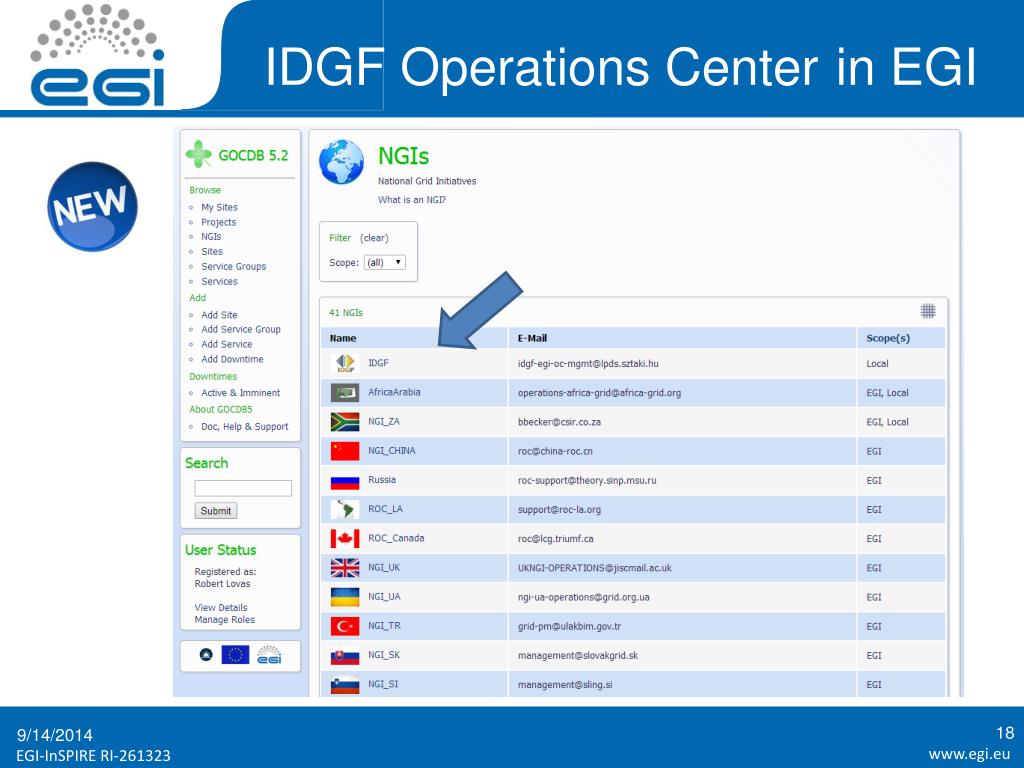1024x768 pixels.
Task: Open Service Groups in Browse menu
Action: click(x=234, y=266)
